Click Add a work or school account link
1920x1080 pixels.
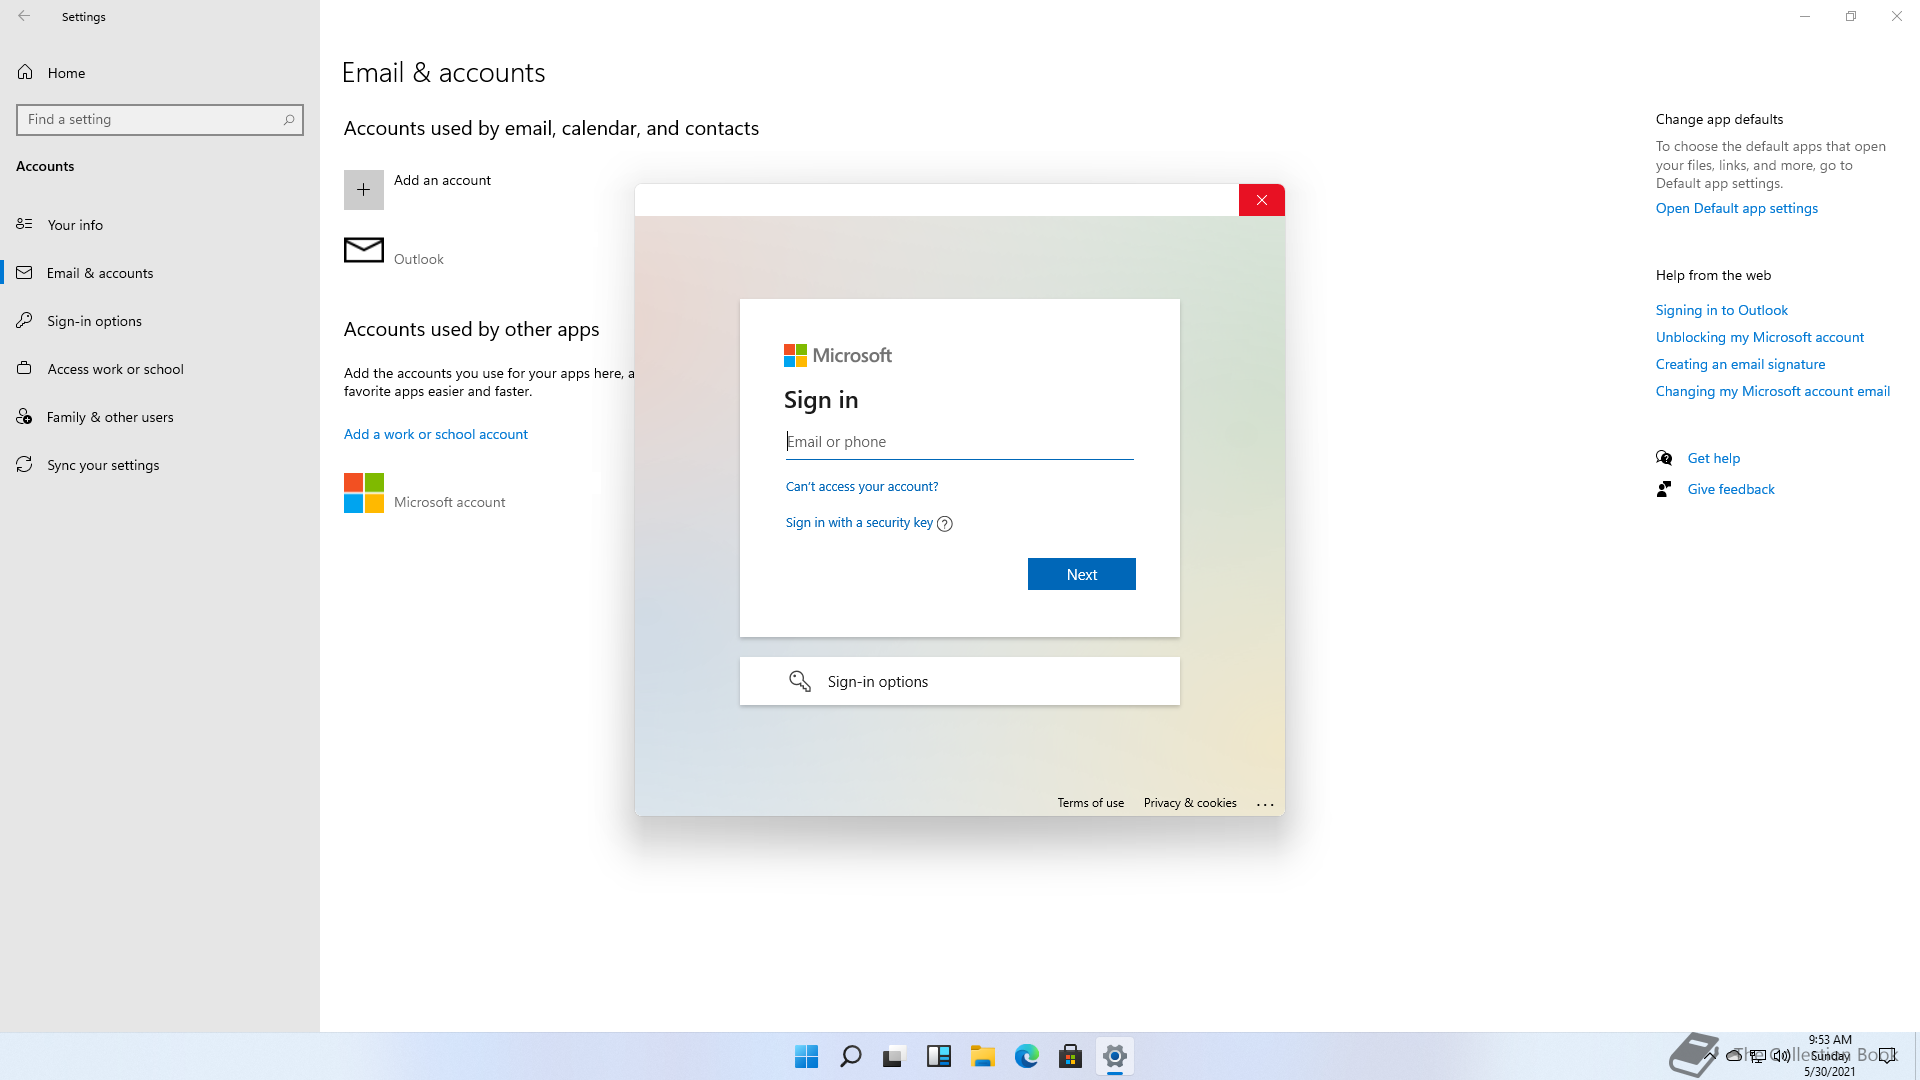(x=436, y=434)
